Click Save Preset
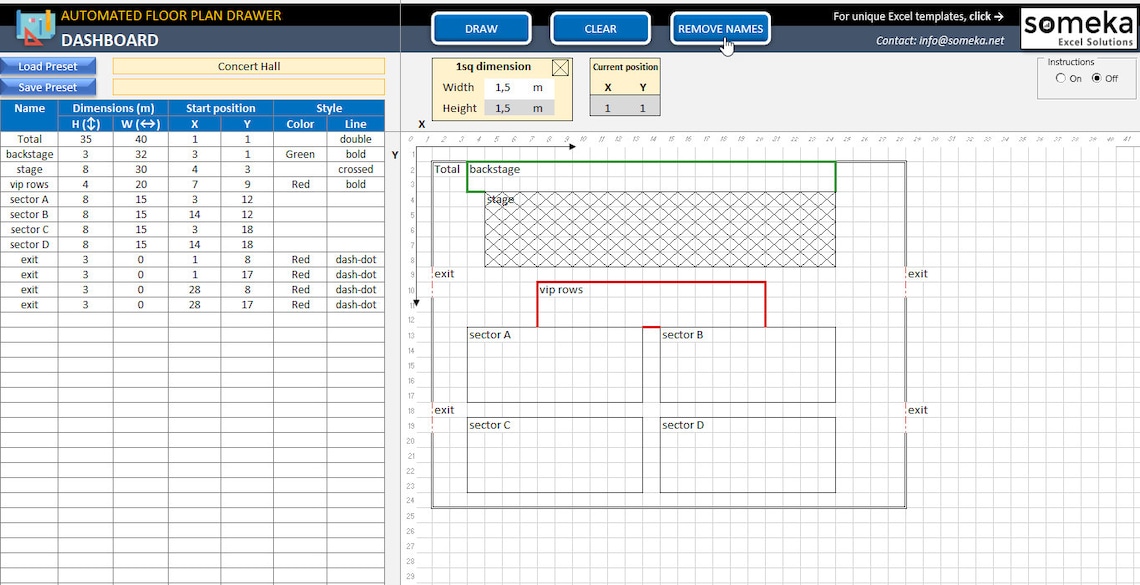 click(x=48, y=87)
